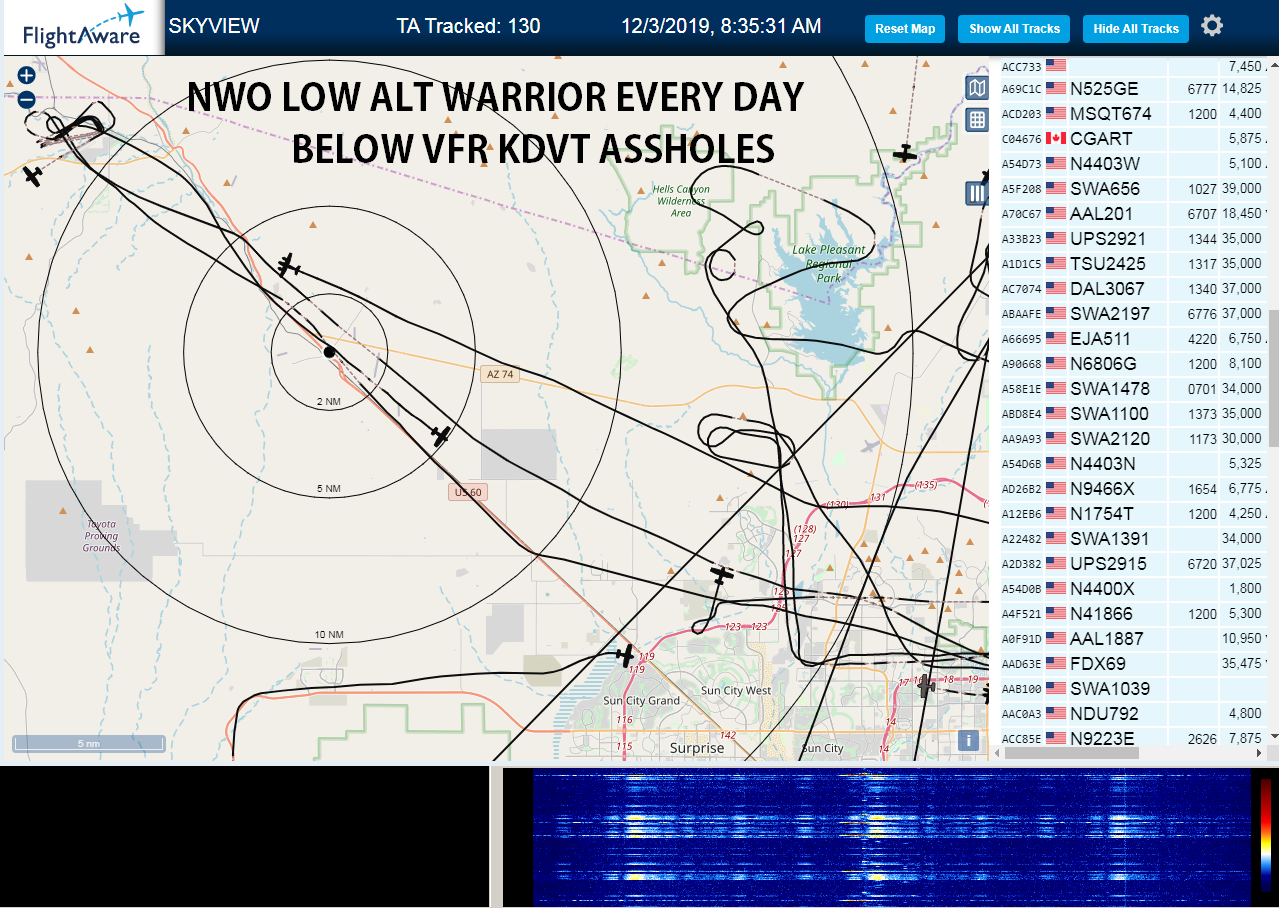Image resolution: width=1279 pixels, height=909 pixels.
Task: Zoom out of the map with minus button
Action: (x=26, y=100)
